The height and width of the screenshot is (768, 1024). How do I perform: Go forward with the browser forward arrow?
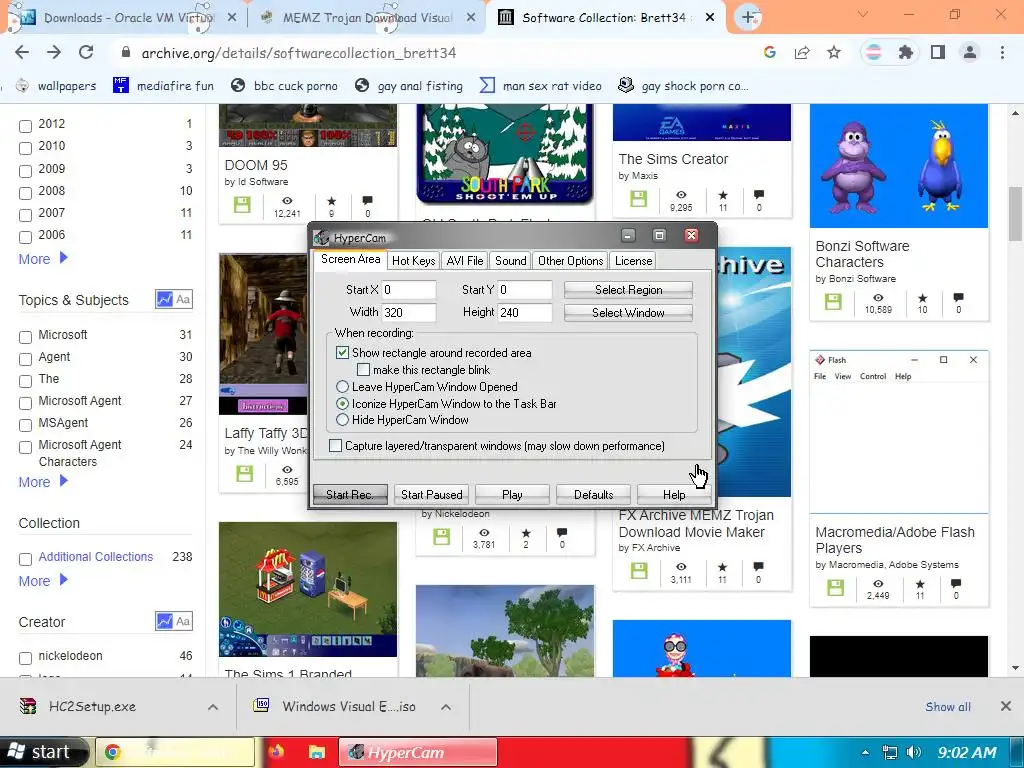[x=54, y=53]
